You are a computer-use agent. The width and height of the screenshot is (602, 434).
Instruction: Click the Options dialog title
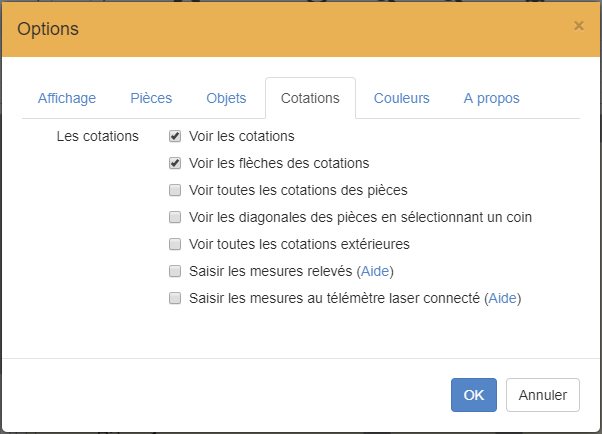point(48,28)
